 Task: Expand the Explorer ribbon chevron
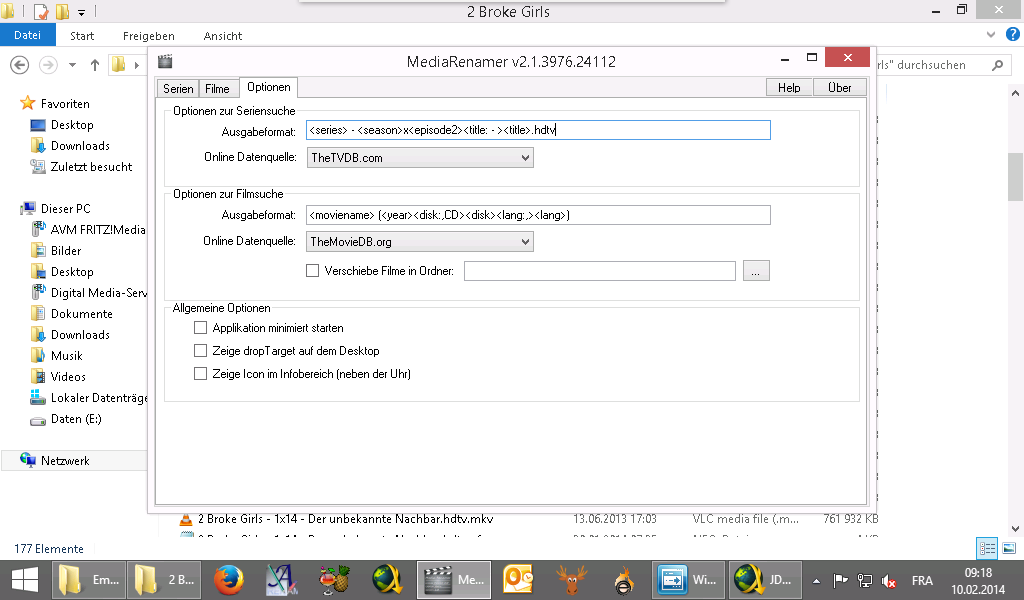[x=991, y=35]
